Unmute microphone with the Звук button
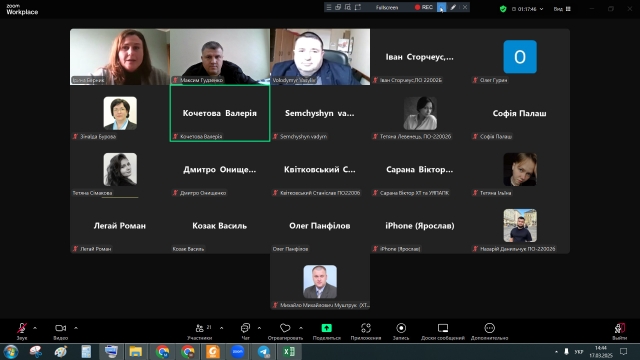Image resolution: width=640 pixels, height=360 pixels. [x=22, y=331]
